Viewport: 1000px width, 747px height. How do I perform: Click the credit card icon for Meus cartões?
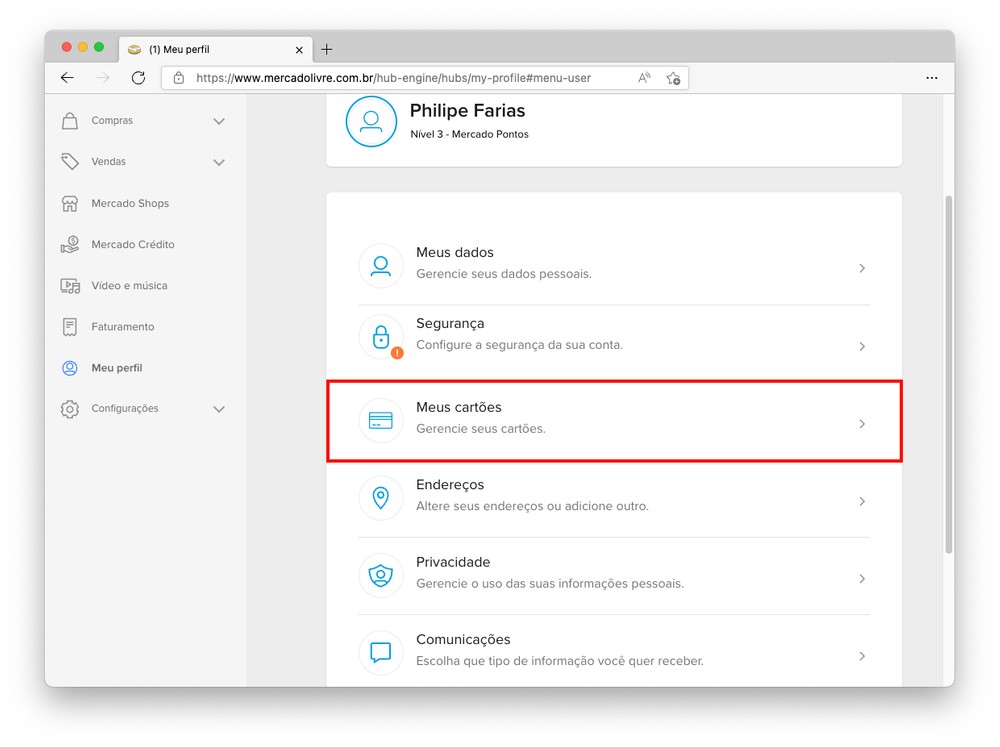pos(380,421)
